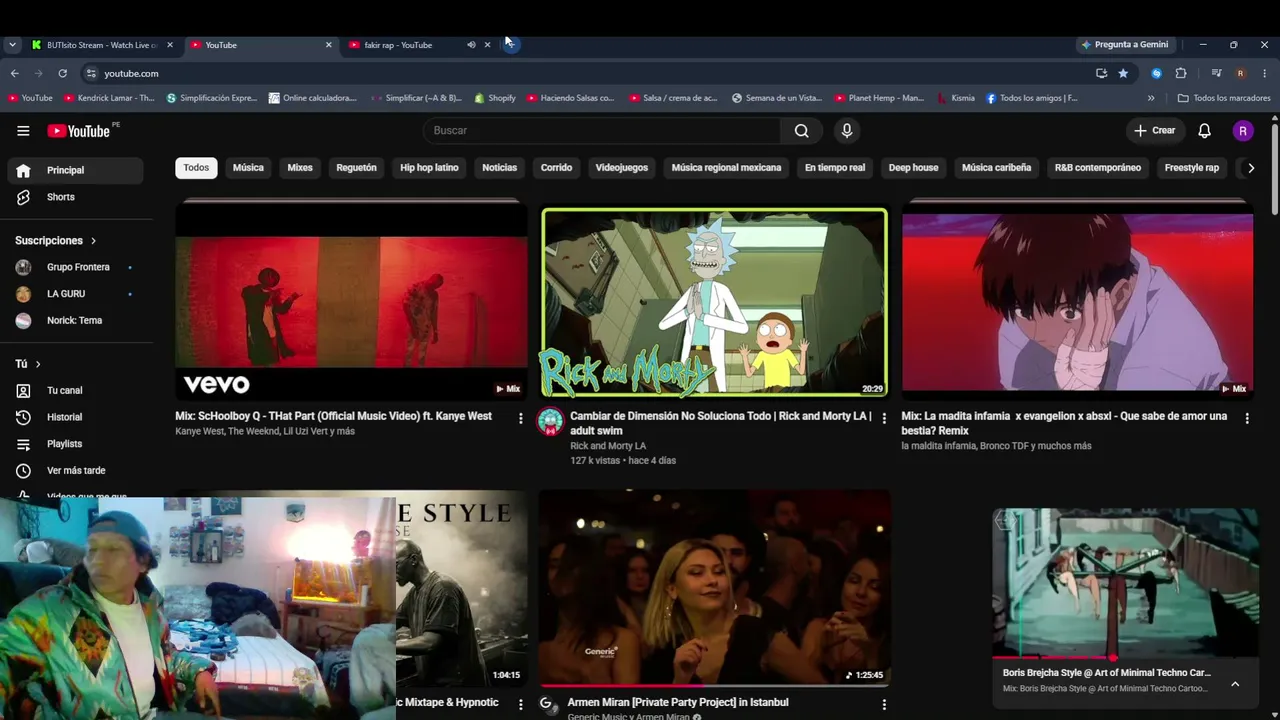Open the Norick: Tema subscription
The height and width of the screenshot is (720, 1280).
(x=75, y=320)
